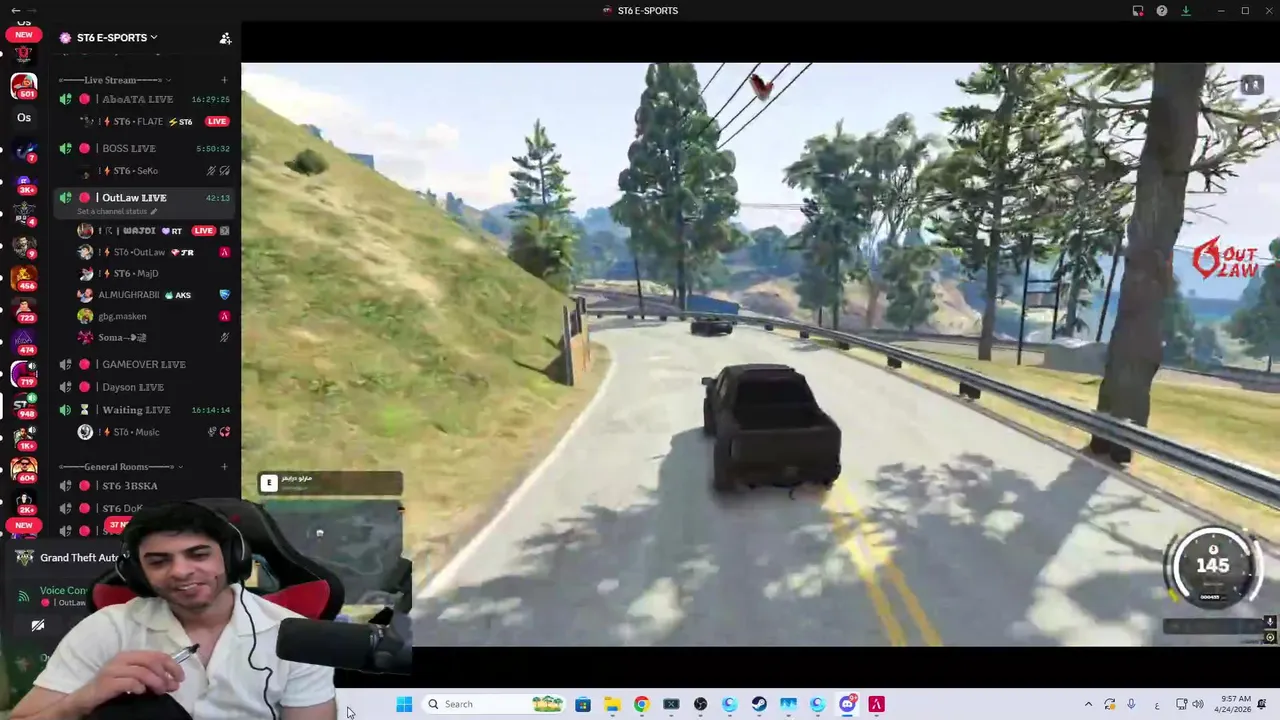Click the activity icon beside gbg.masken
The height and width of the screenshot is (720, 1280).
(224, 316)
